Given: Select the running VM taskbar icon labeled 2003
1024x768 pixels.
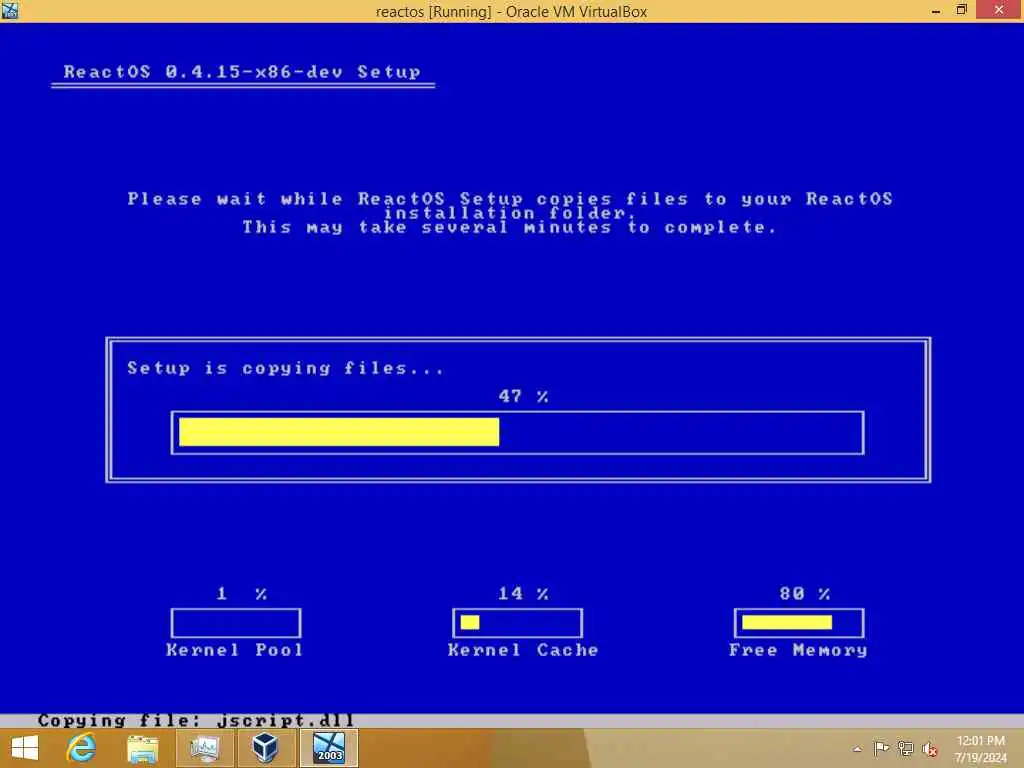Looking at the screenshot, I should pos(328,748).
